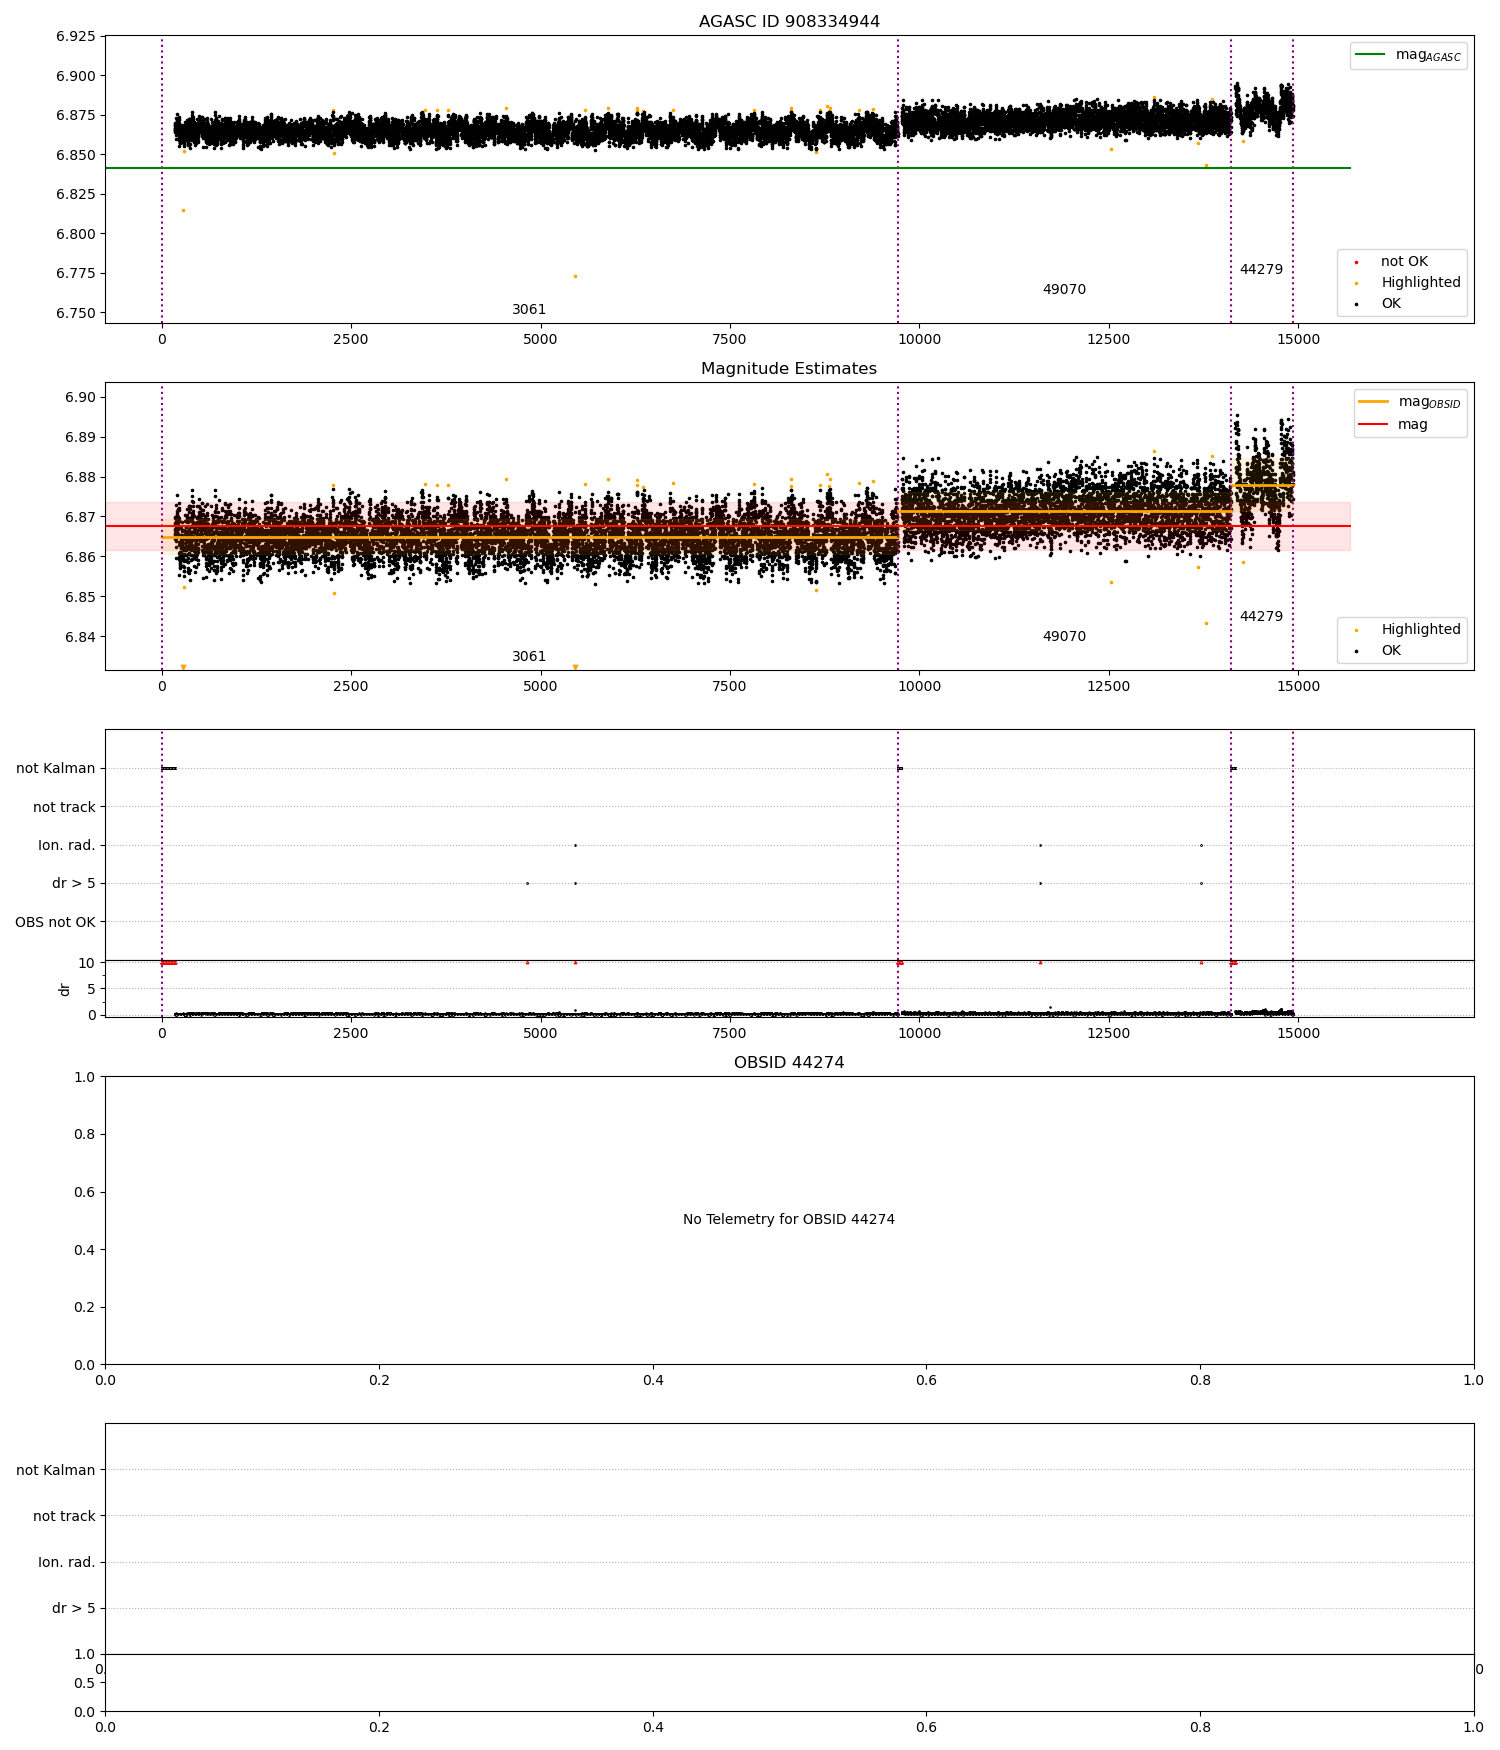
Task: Click the 'OBSID 44274' plot title
Action: 789,1063
